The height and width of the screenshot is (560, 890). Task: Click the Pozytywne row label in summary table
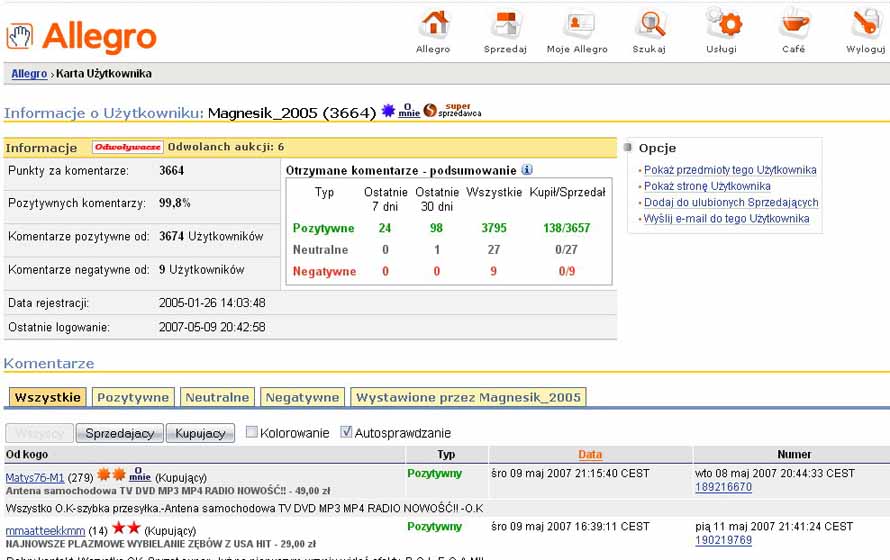pyautogui.click(x=324, y=228)
